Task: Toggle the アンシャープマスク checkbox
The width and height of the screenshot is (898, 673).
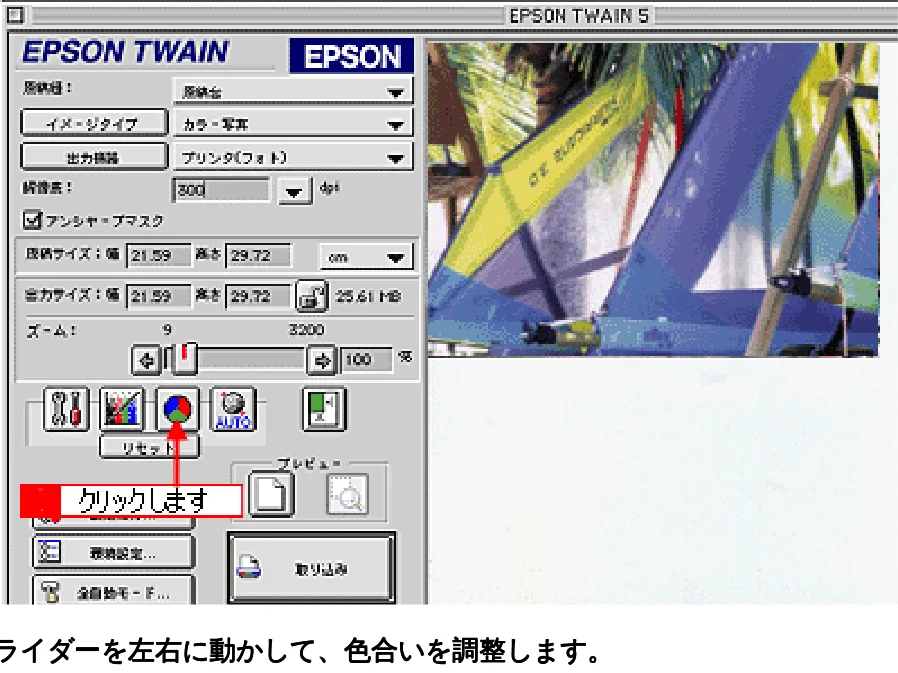Action: pyautogui.click(x=32, y=219)
